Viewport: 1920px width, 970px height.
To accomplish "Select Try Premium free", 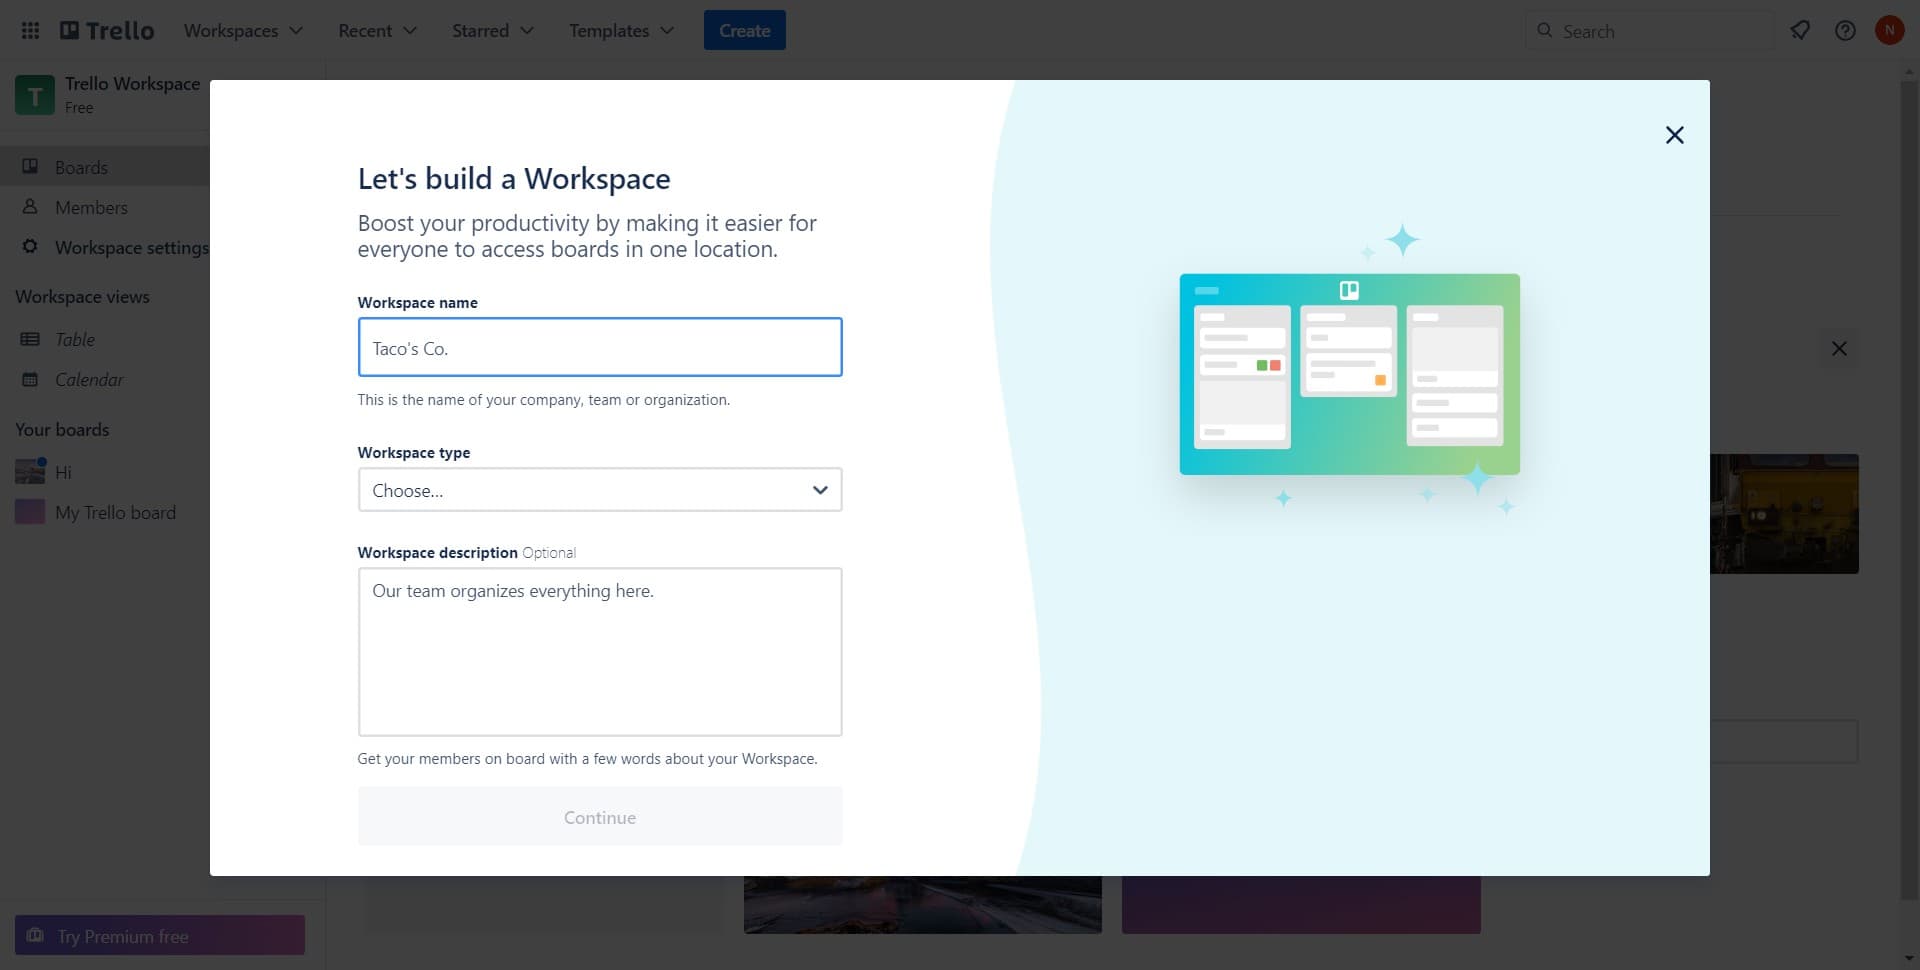I will (x=159, y=935).
